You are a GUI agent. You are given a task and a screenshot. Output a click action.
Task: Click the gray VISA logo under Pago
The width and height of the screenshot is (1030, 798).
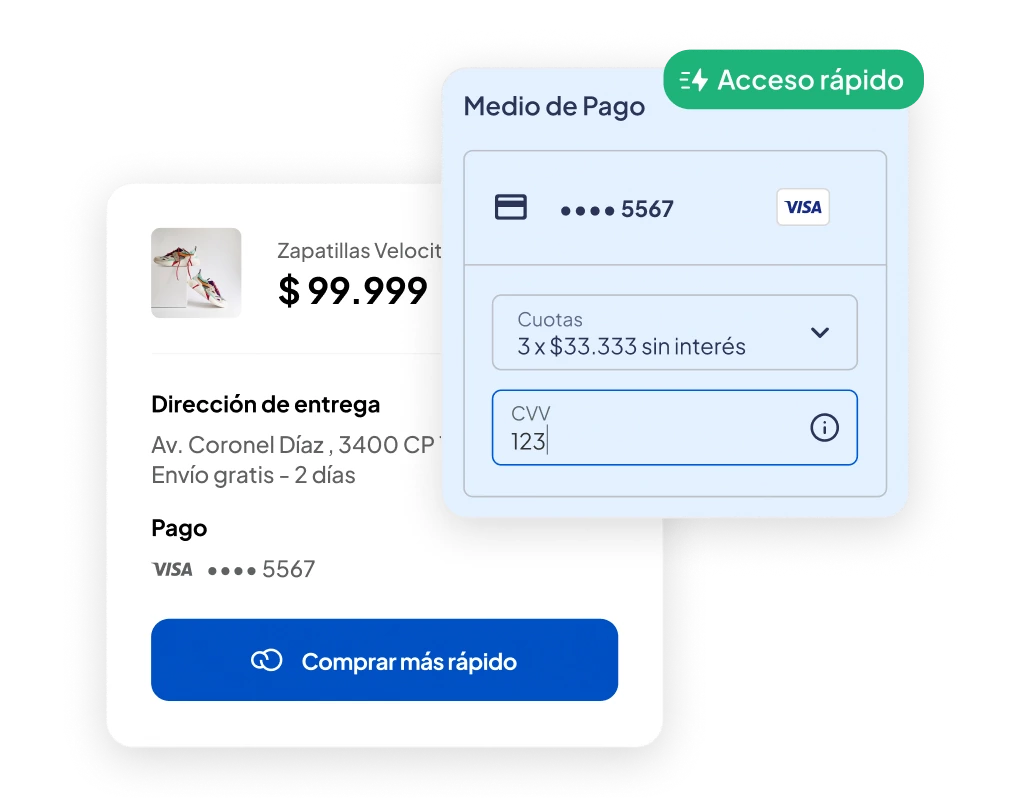(172, 569)
